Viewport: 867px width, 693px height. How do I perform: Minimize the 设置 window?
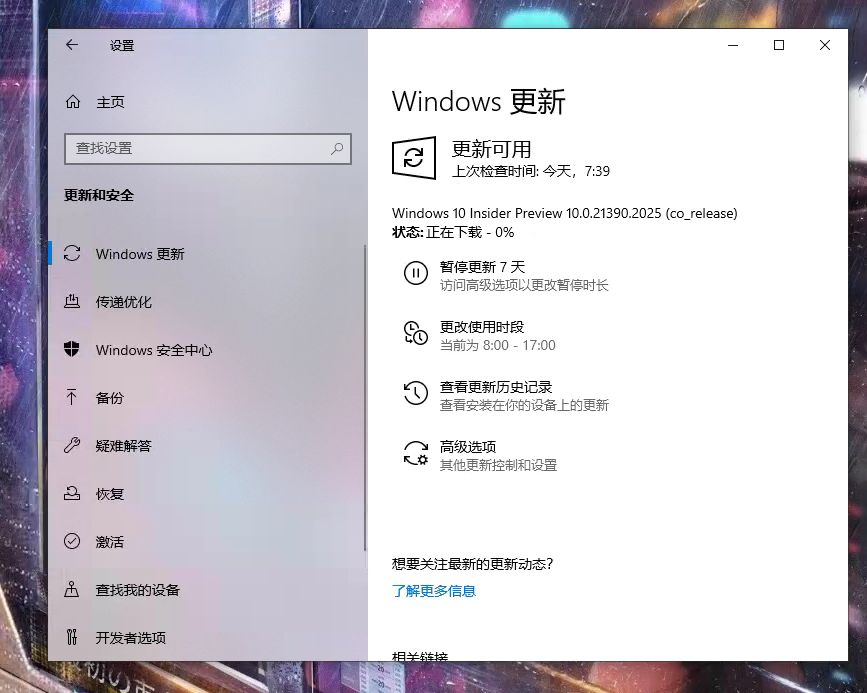point(733,45)
